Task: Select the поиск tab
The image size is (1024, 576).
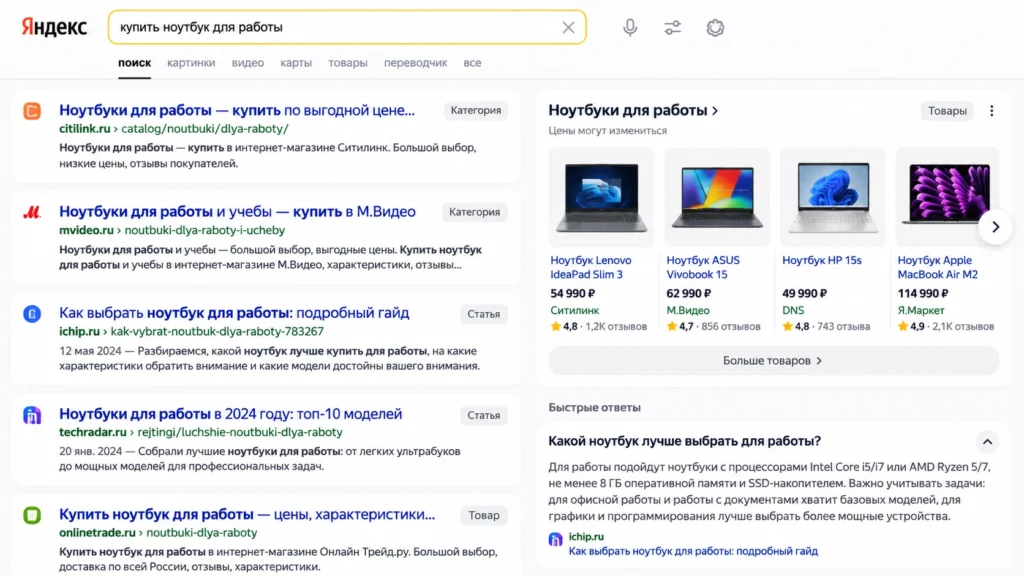Action: [x=135, y=63]
